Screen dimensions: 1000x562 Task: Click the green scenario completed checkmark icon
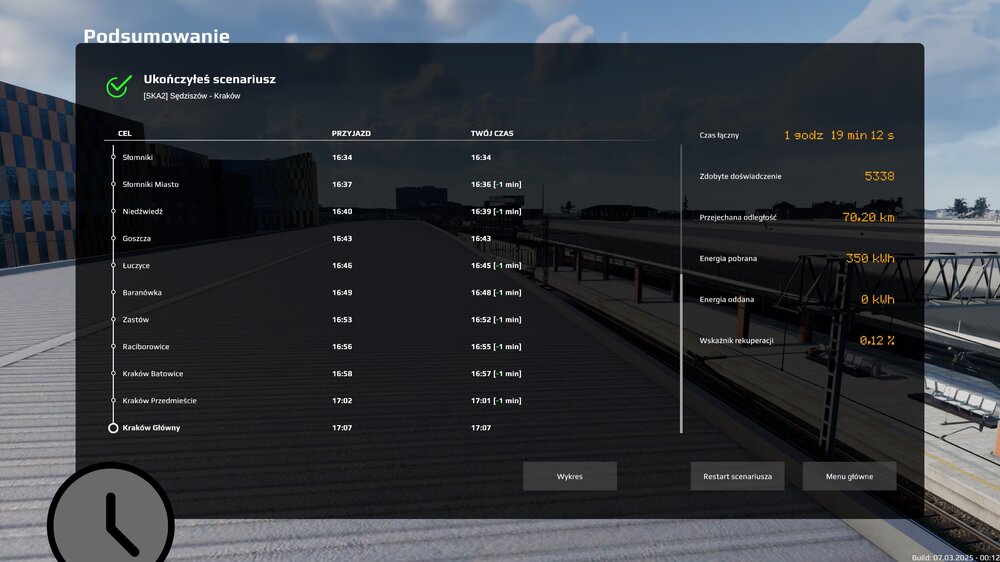[x=119, y=86]
